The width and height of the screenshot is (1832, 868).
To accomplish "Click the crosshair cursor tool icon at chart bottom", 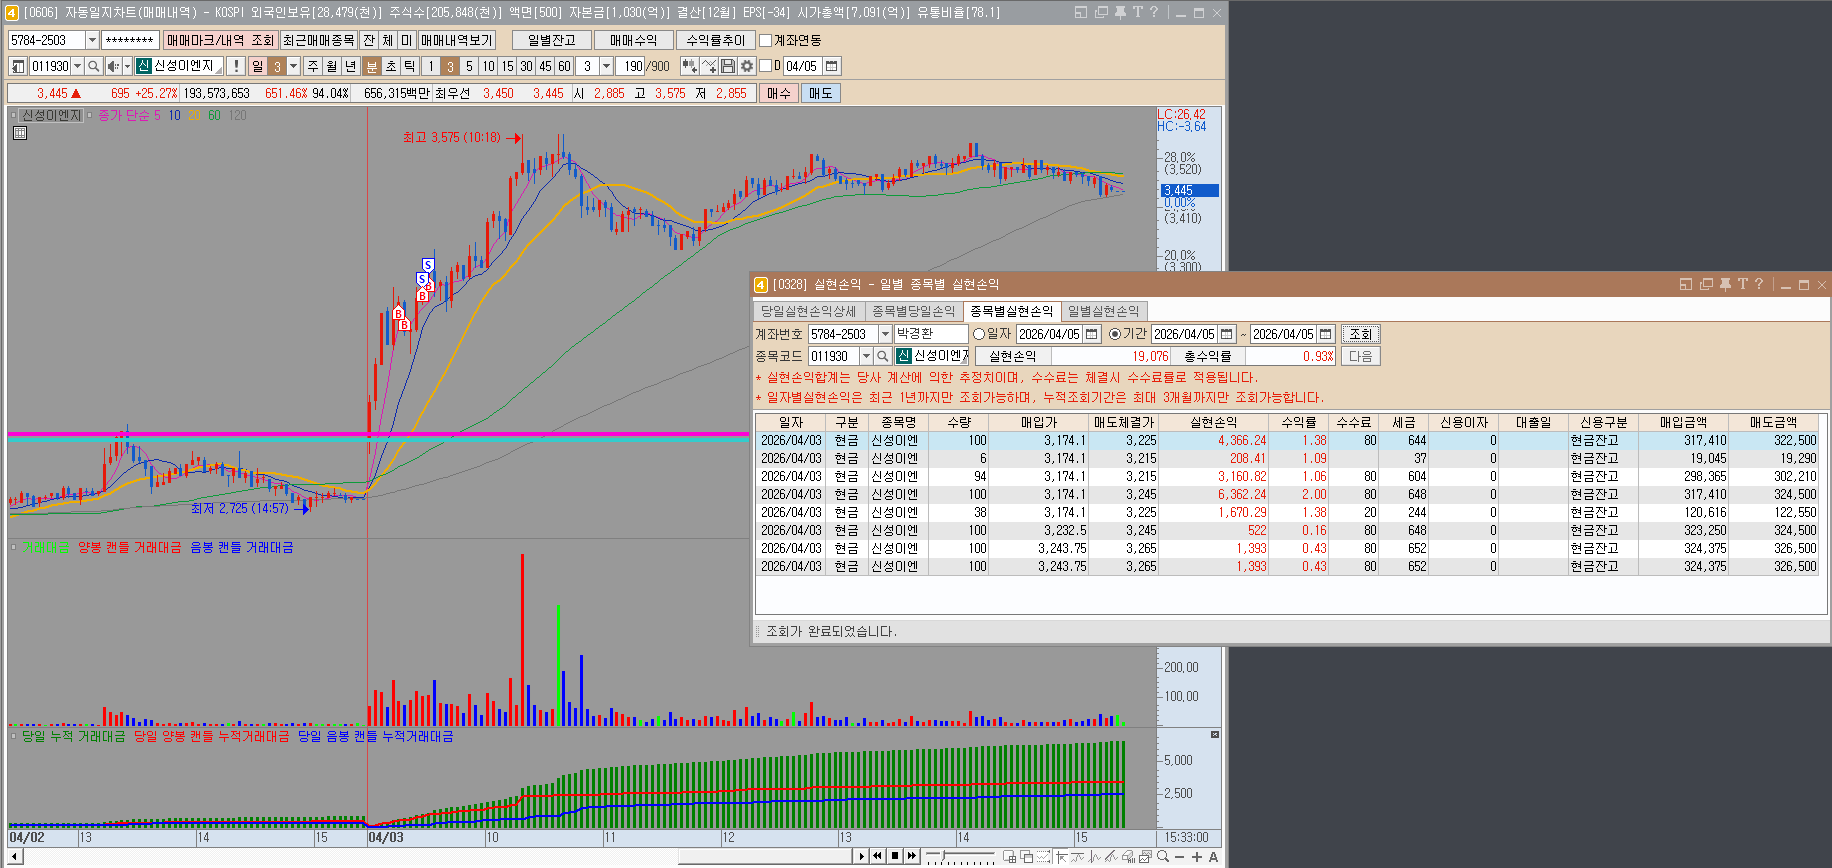I will point(1061,856).
